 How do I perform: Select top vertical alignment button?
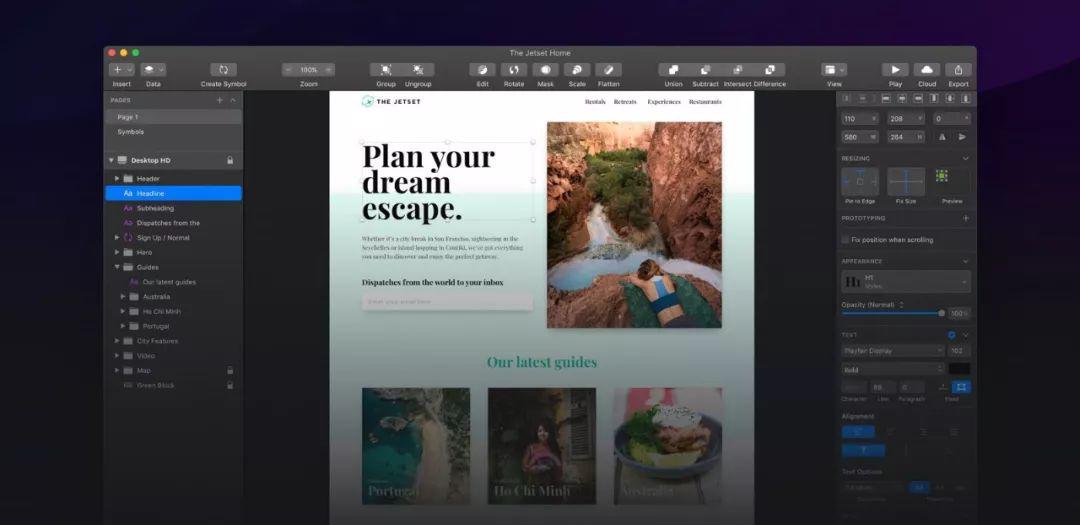point(863,451)
